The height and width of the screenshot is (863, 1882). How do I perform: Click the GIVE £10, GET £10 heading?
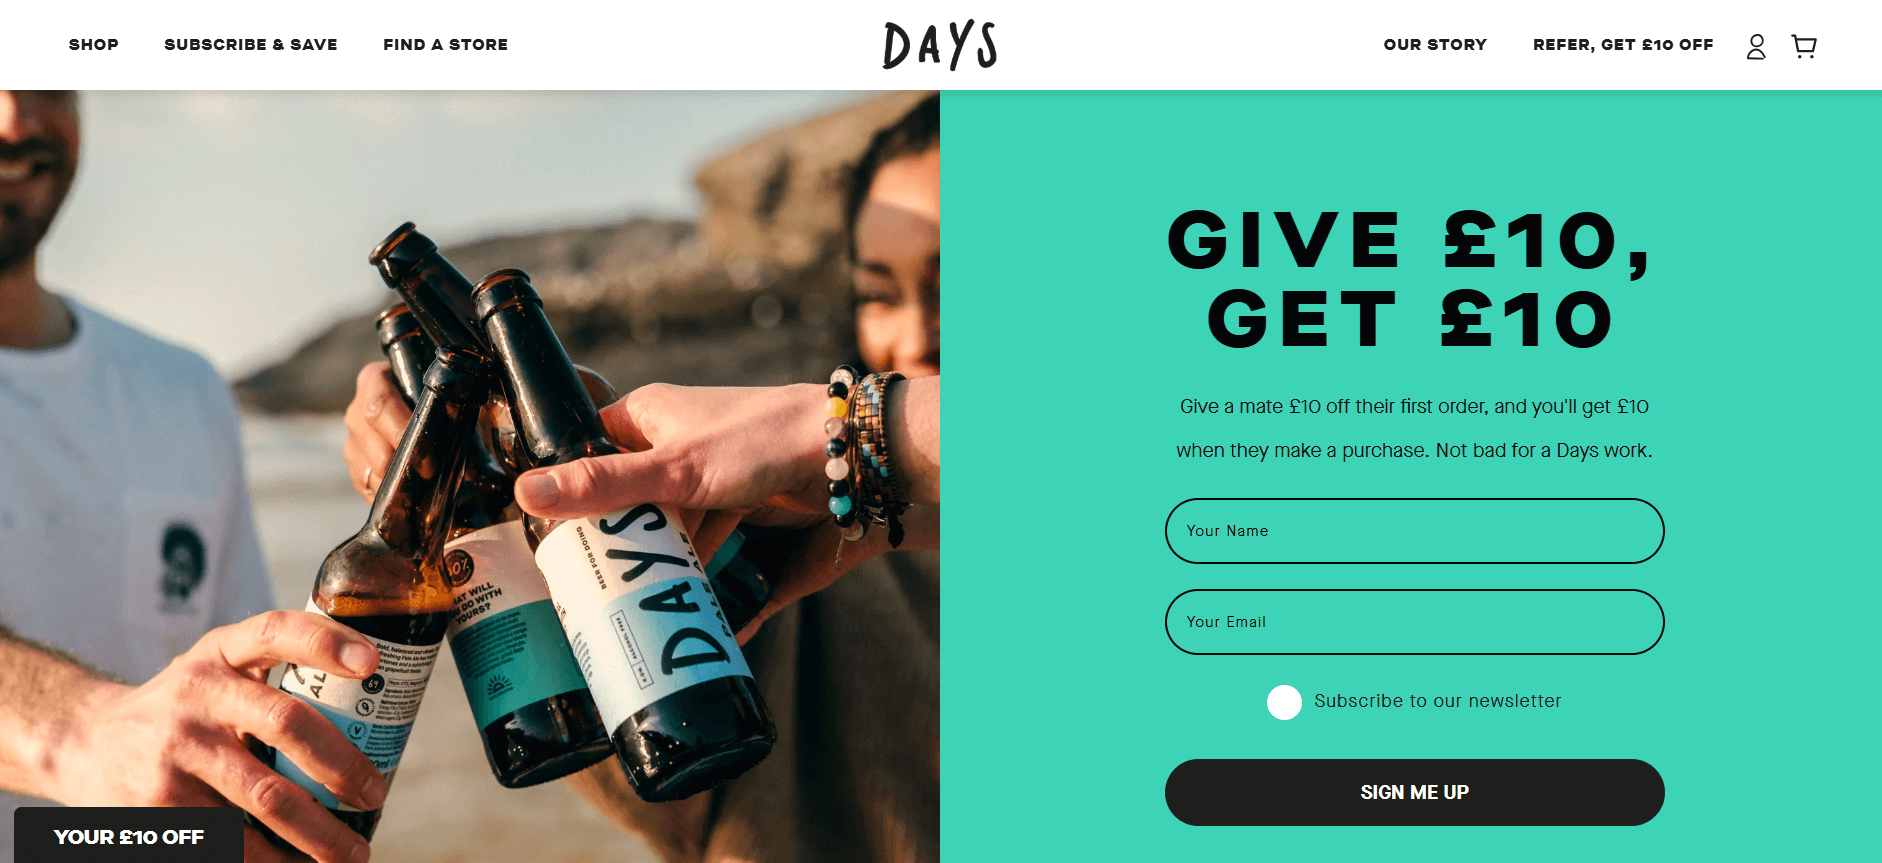coord(1409,279)
